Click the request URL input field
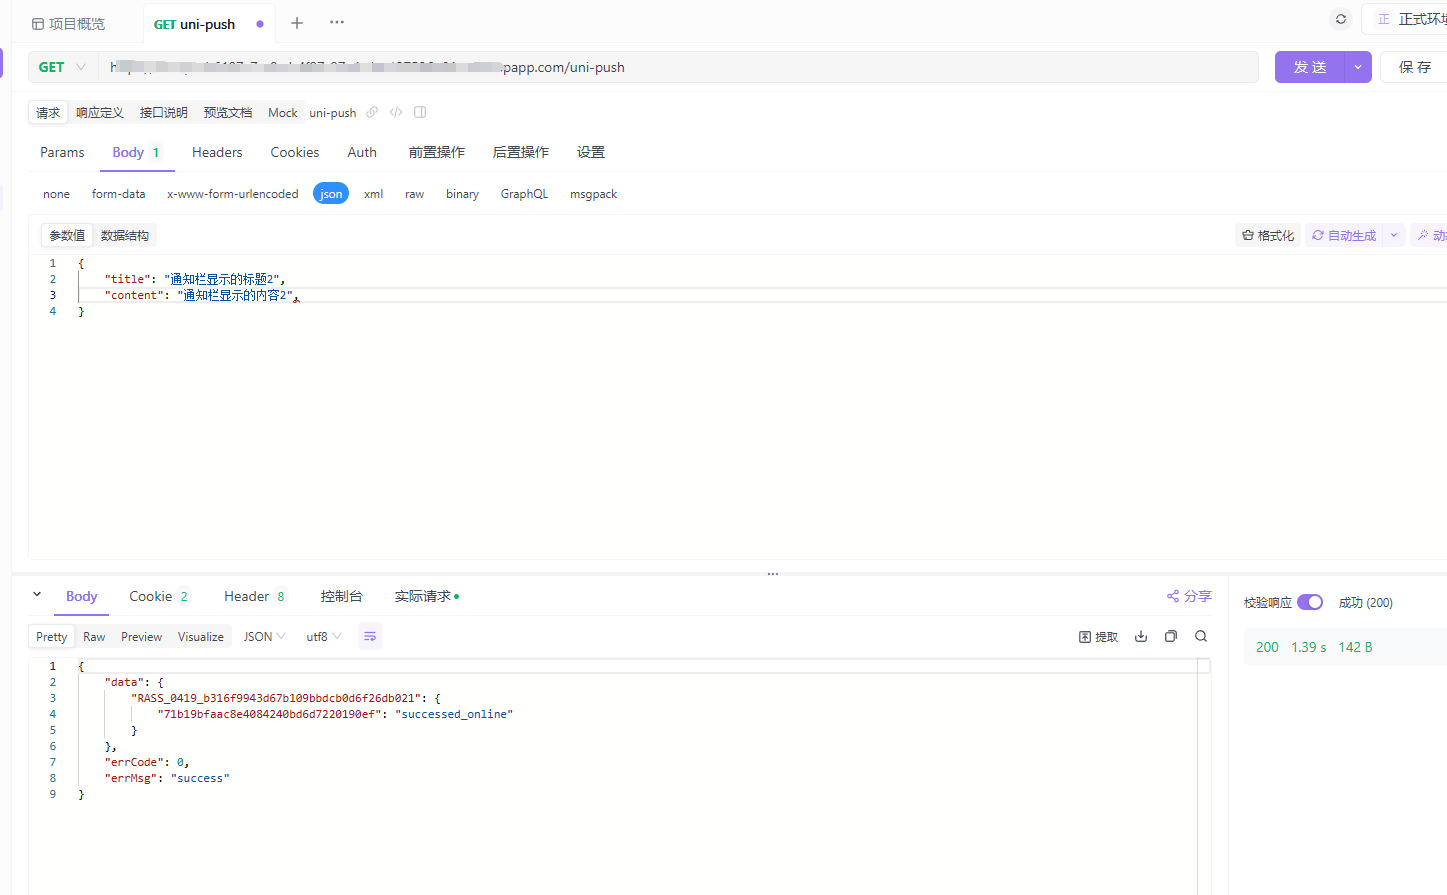The width and height of the screenshot is (1447, 895). click(680, 67)
